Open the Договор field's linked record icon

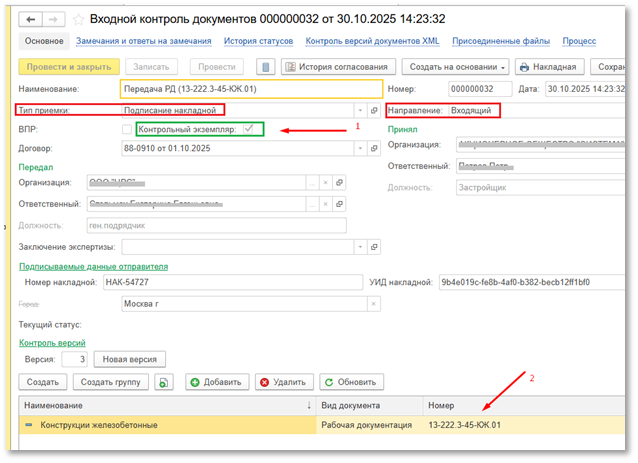tap(372, 148)
